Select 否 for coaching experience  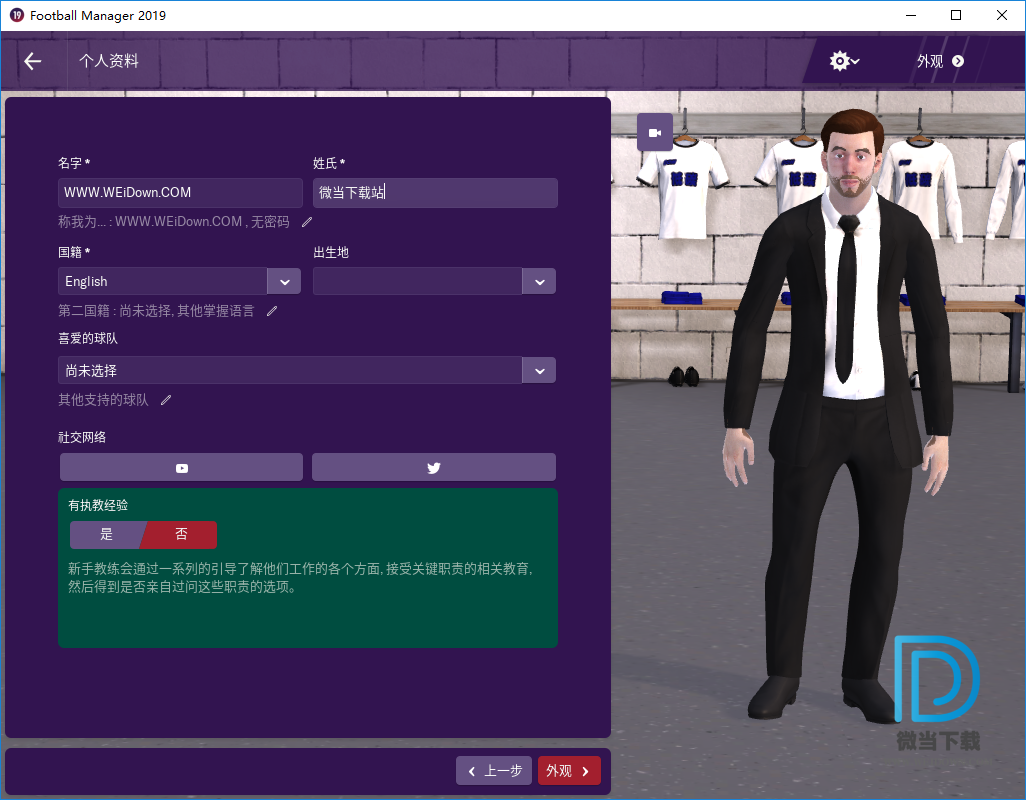[x=181, y=534]
